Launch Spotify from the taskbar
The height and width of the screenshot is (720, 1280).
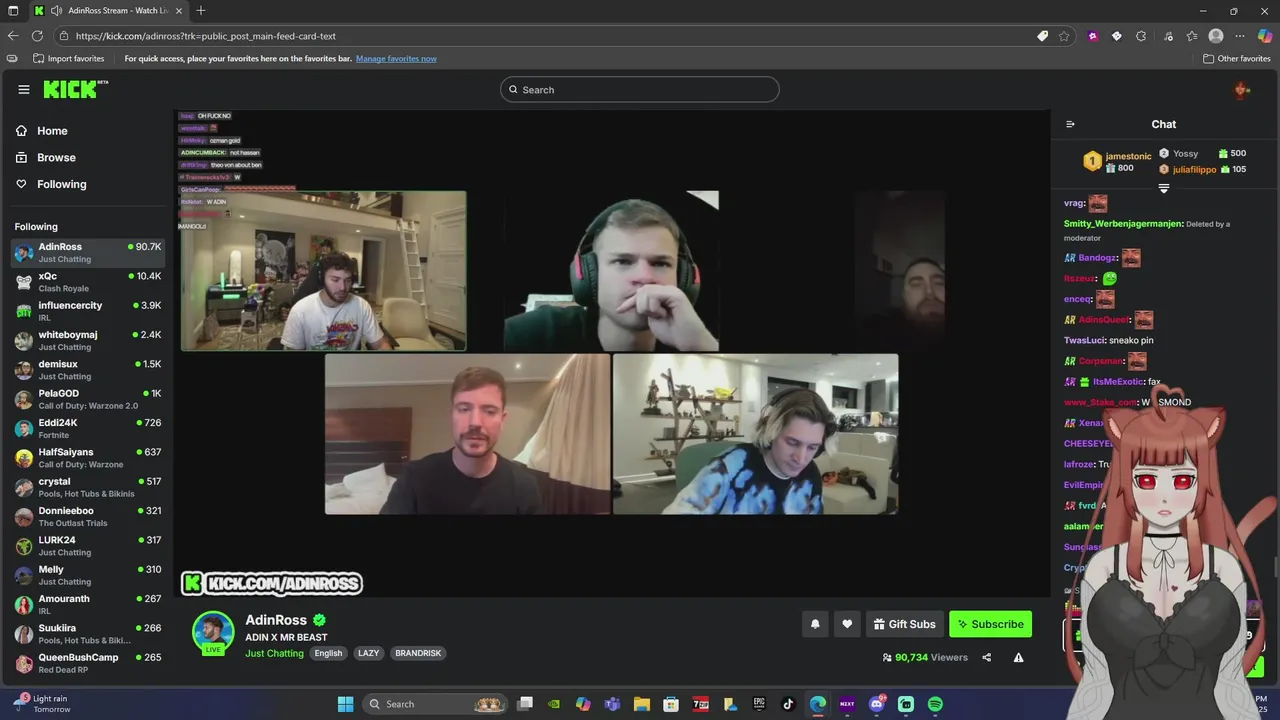(x=935, y=704)
